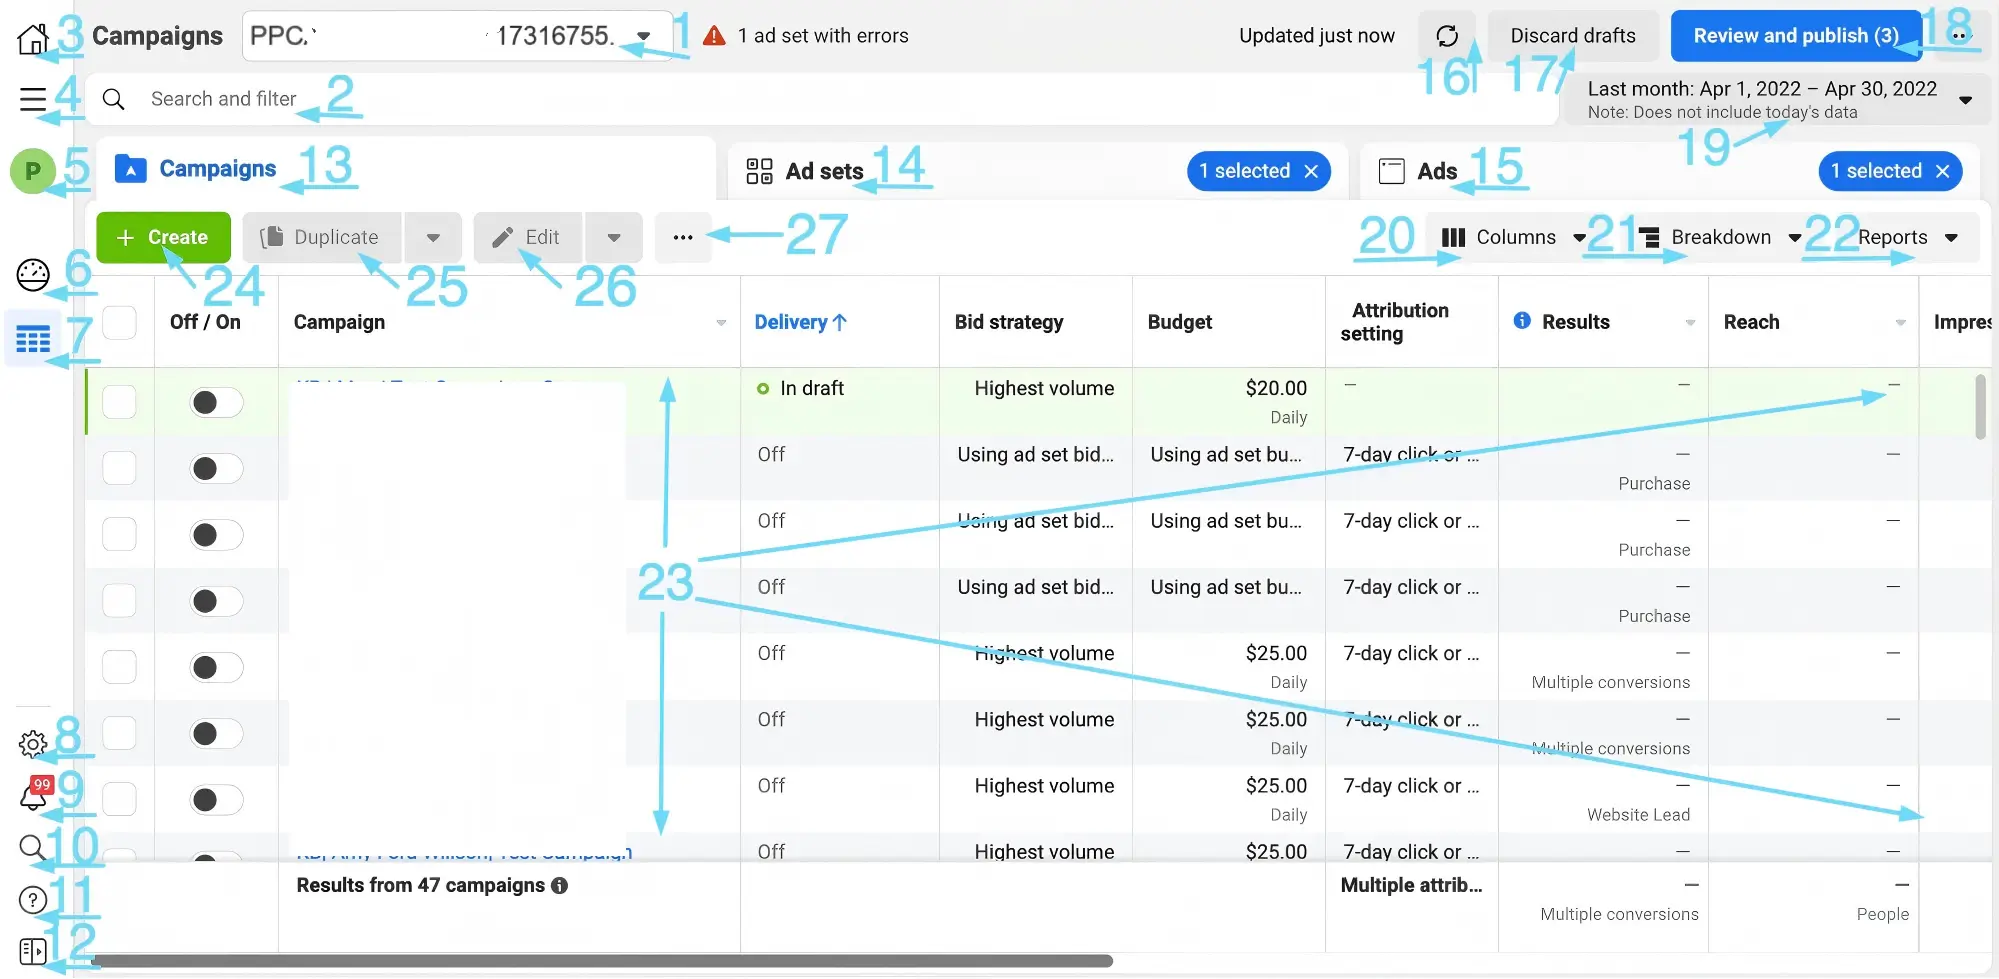
Task: Open the hamburger menu icon
Action: click(32, 99)
